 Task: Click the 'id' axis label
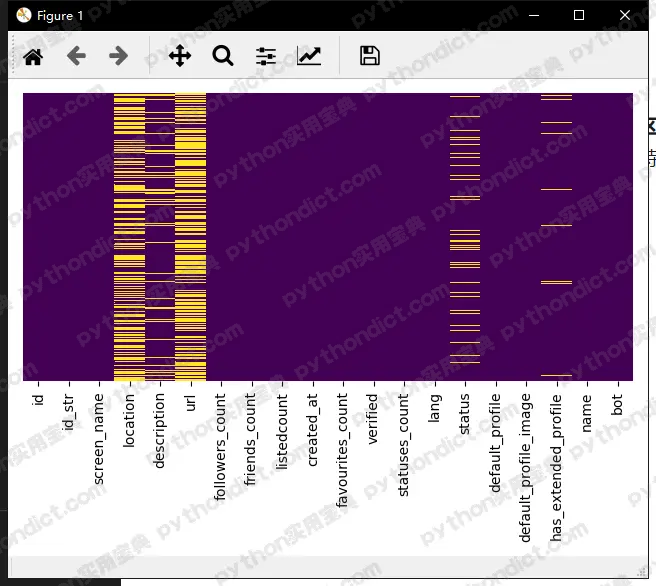point(38,400)
